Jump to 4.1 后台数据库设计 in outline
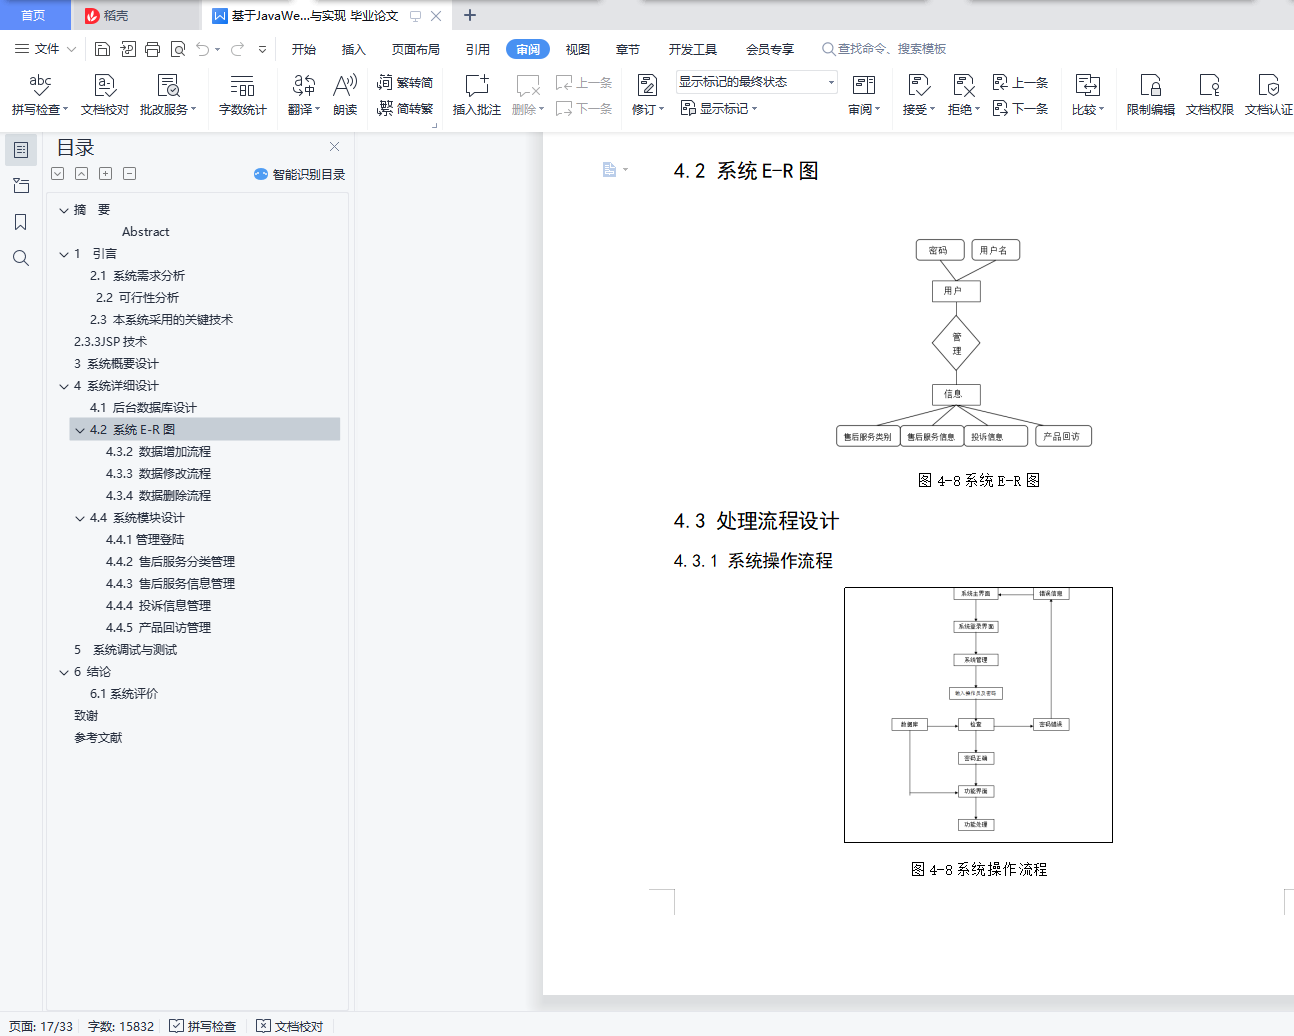The height and width of the screenshot is (1036, 1294). pyautogui.click(x=143, y=408)
